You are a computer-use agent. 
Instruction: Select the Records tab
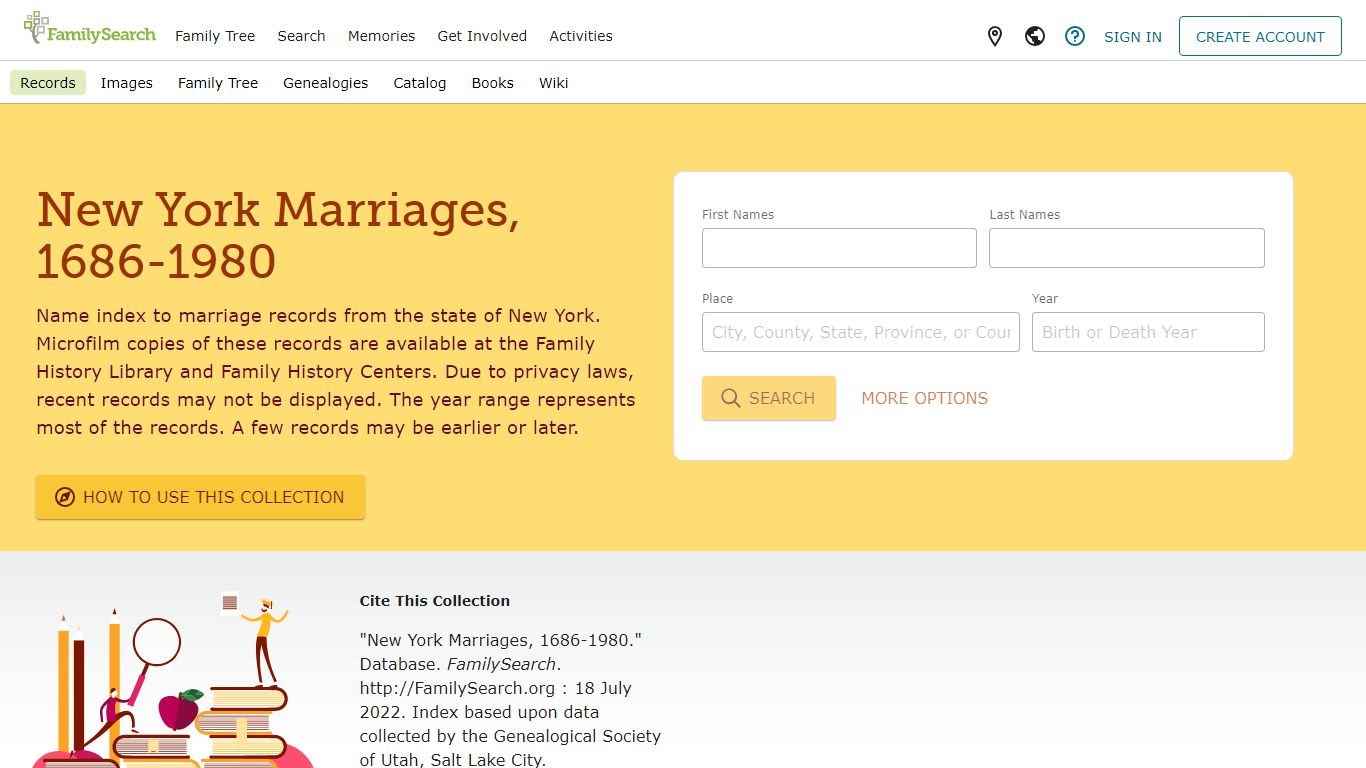pos(48,83)
